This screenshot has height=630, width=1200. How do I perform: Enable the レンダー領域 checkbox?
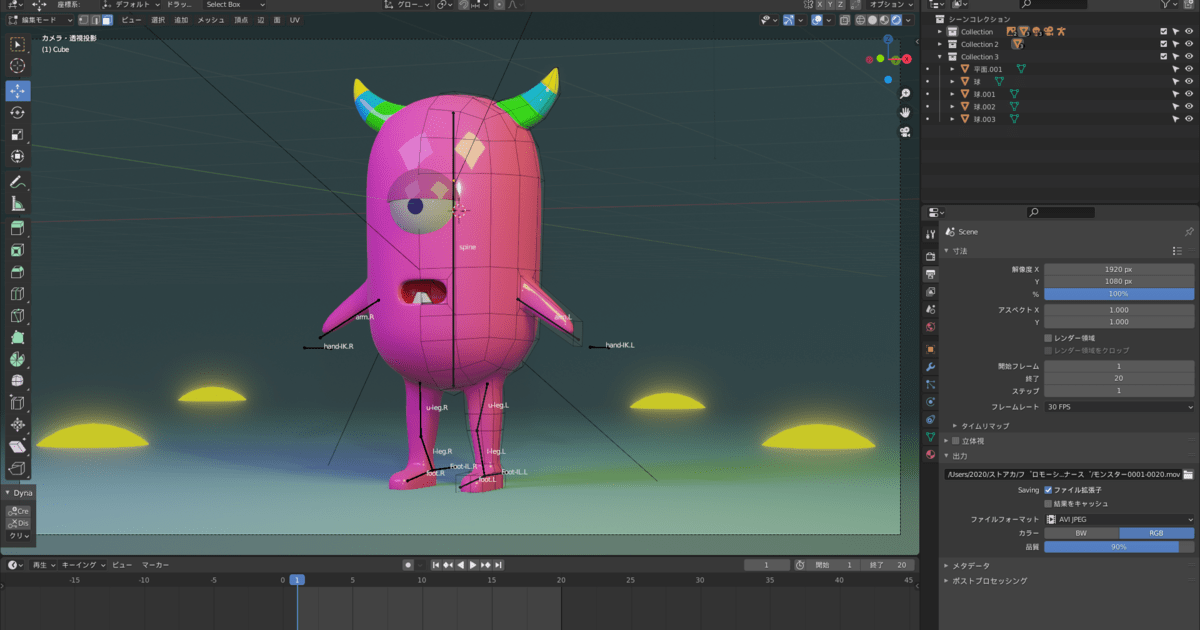pos(1048,338)
